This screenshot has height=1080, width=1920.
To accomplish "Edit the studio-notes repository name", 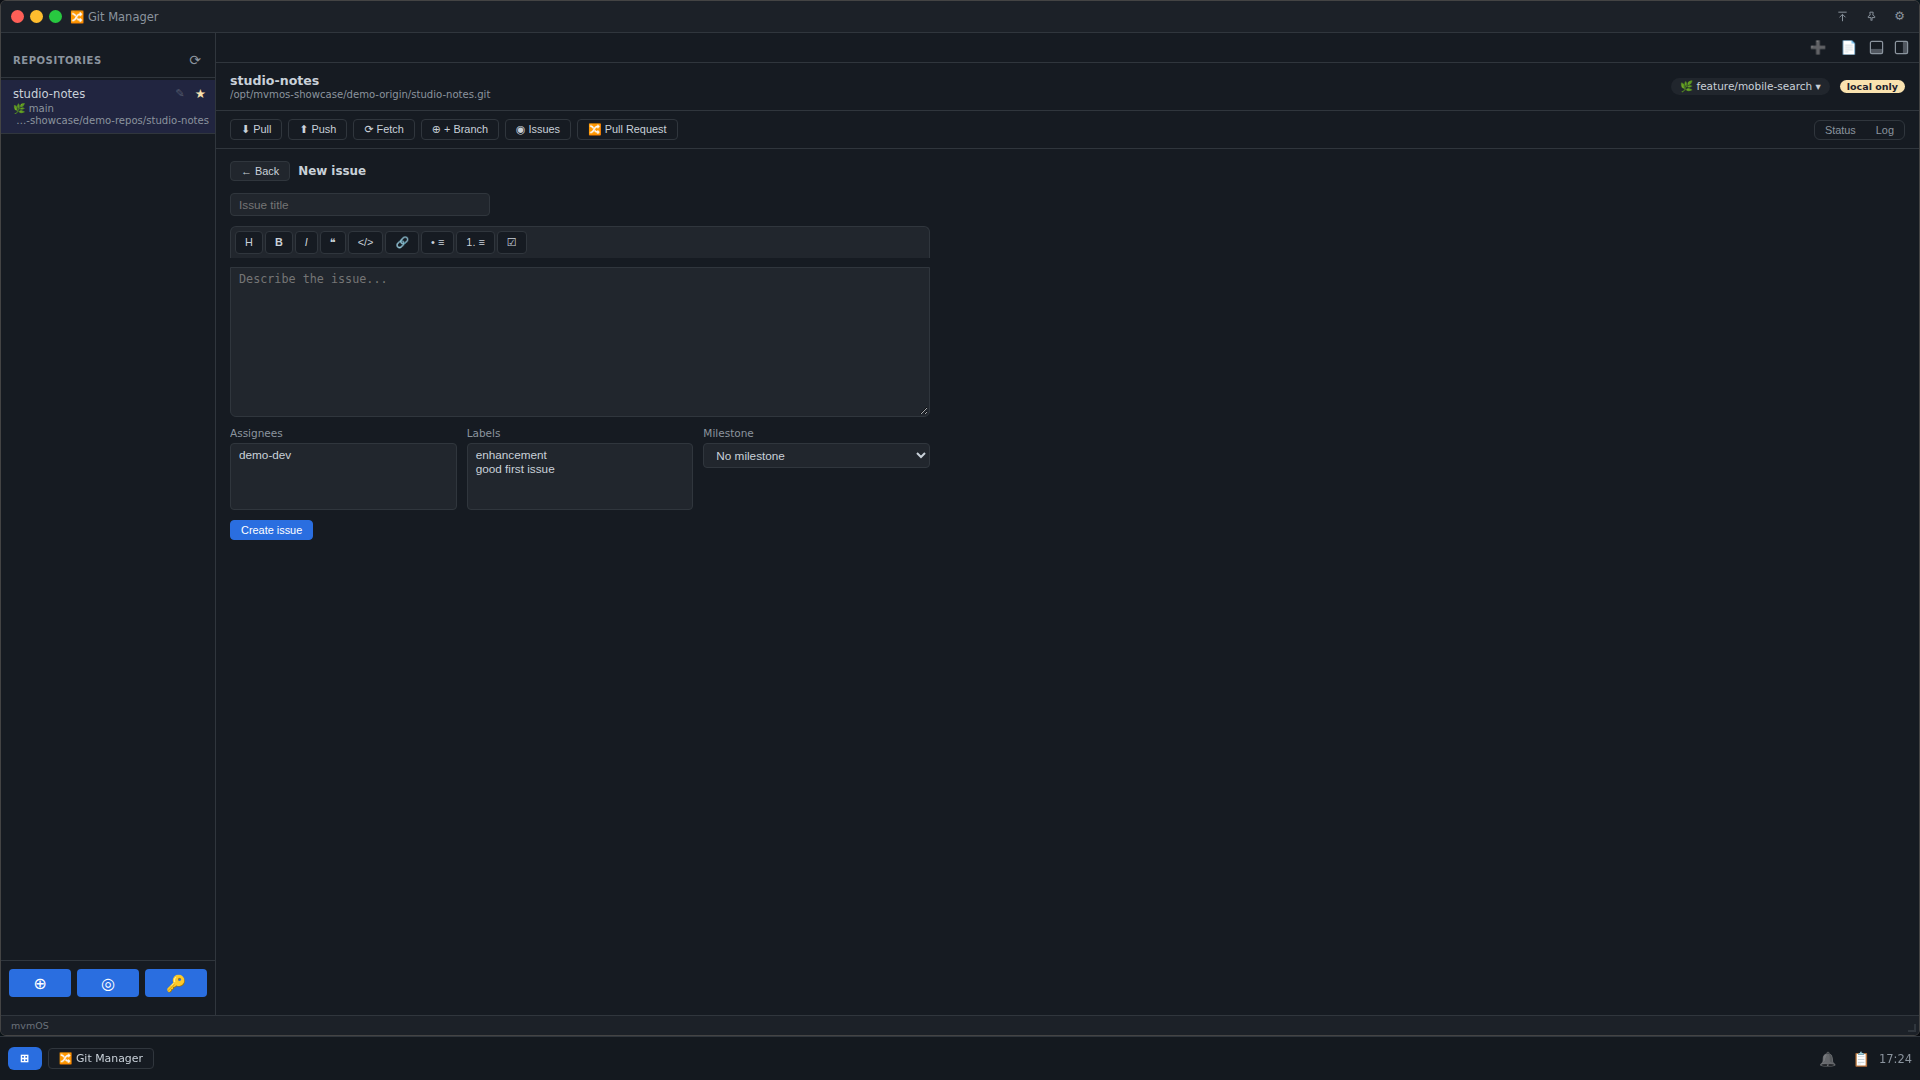I will (180, 93).
